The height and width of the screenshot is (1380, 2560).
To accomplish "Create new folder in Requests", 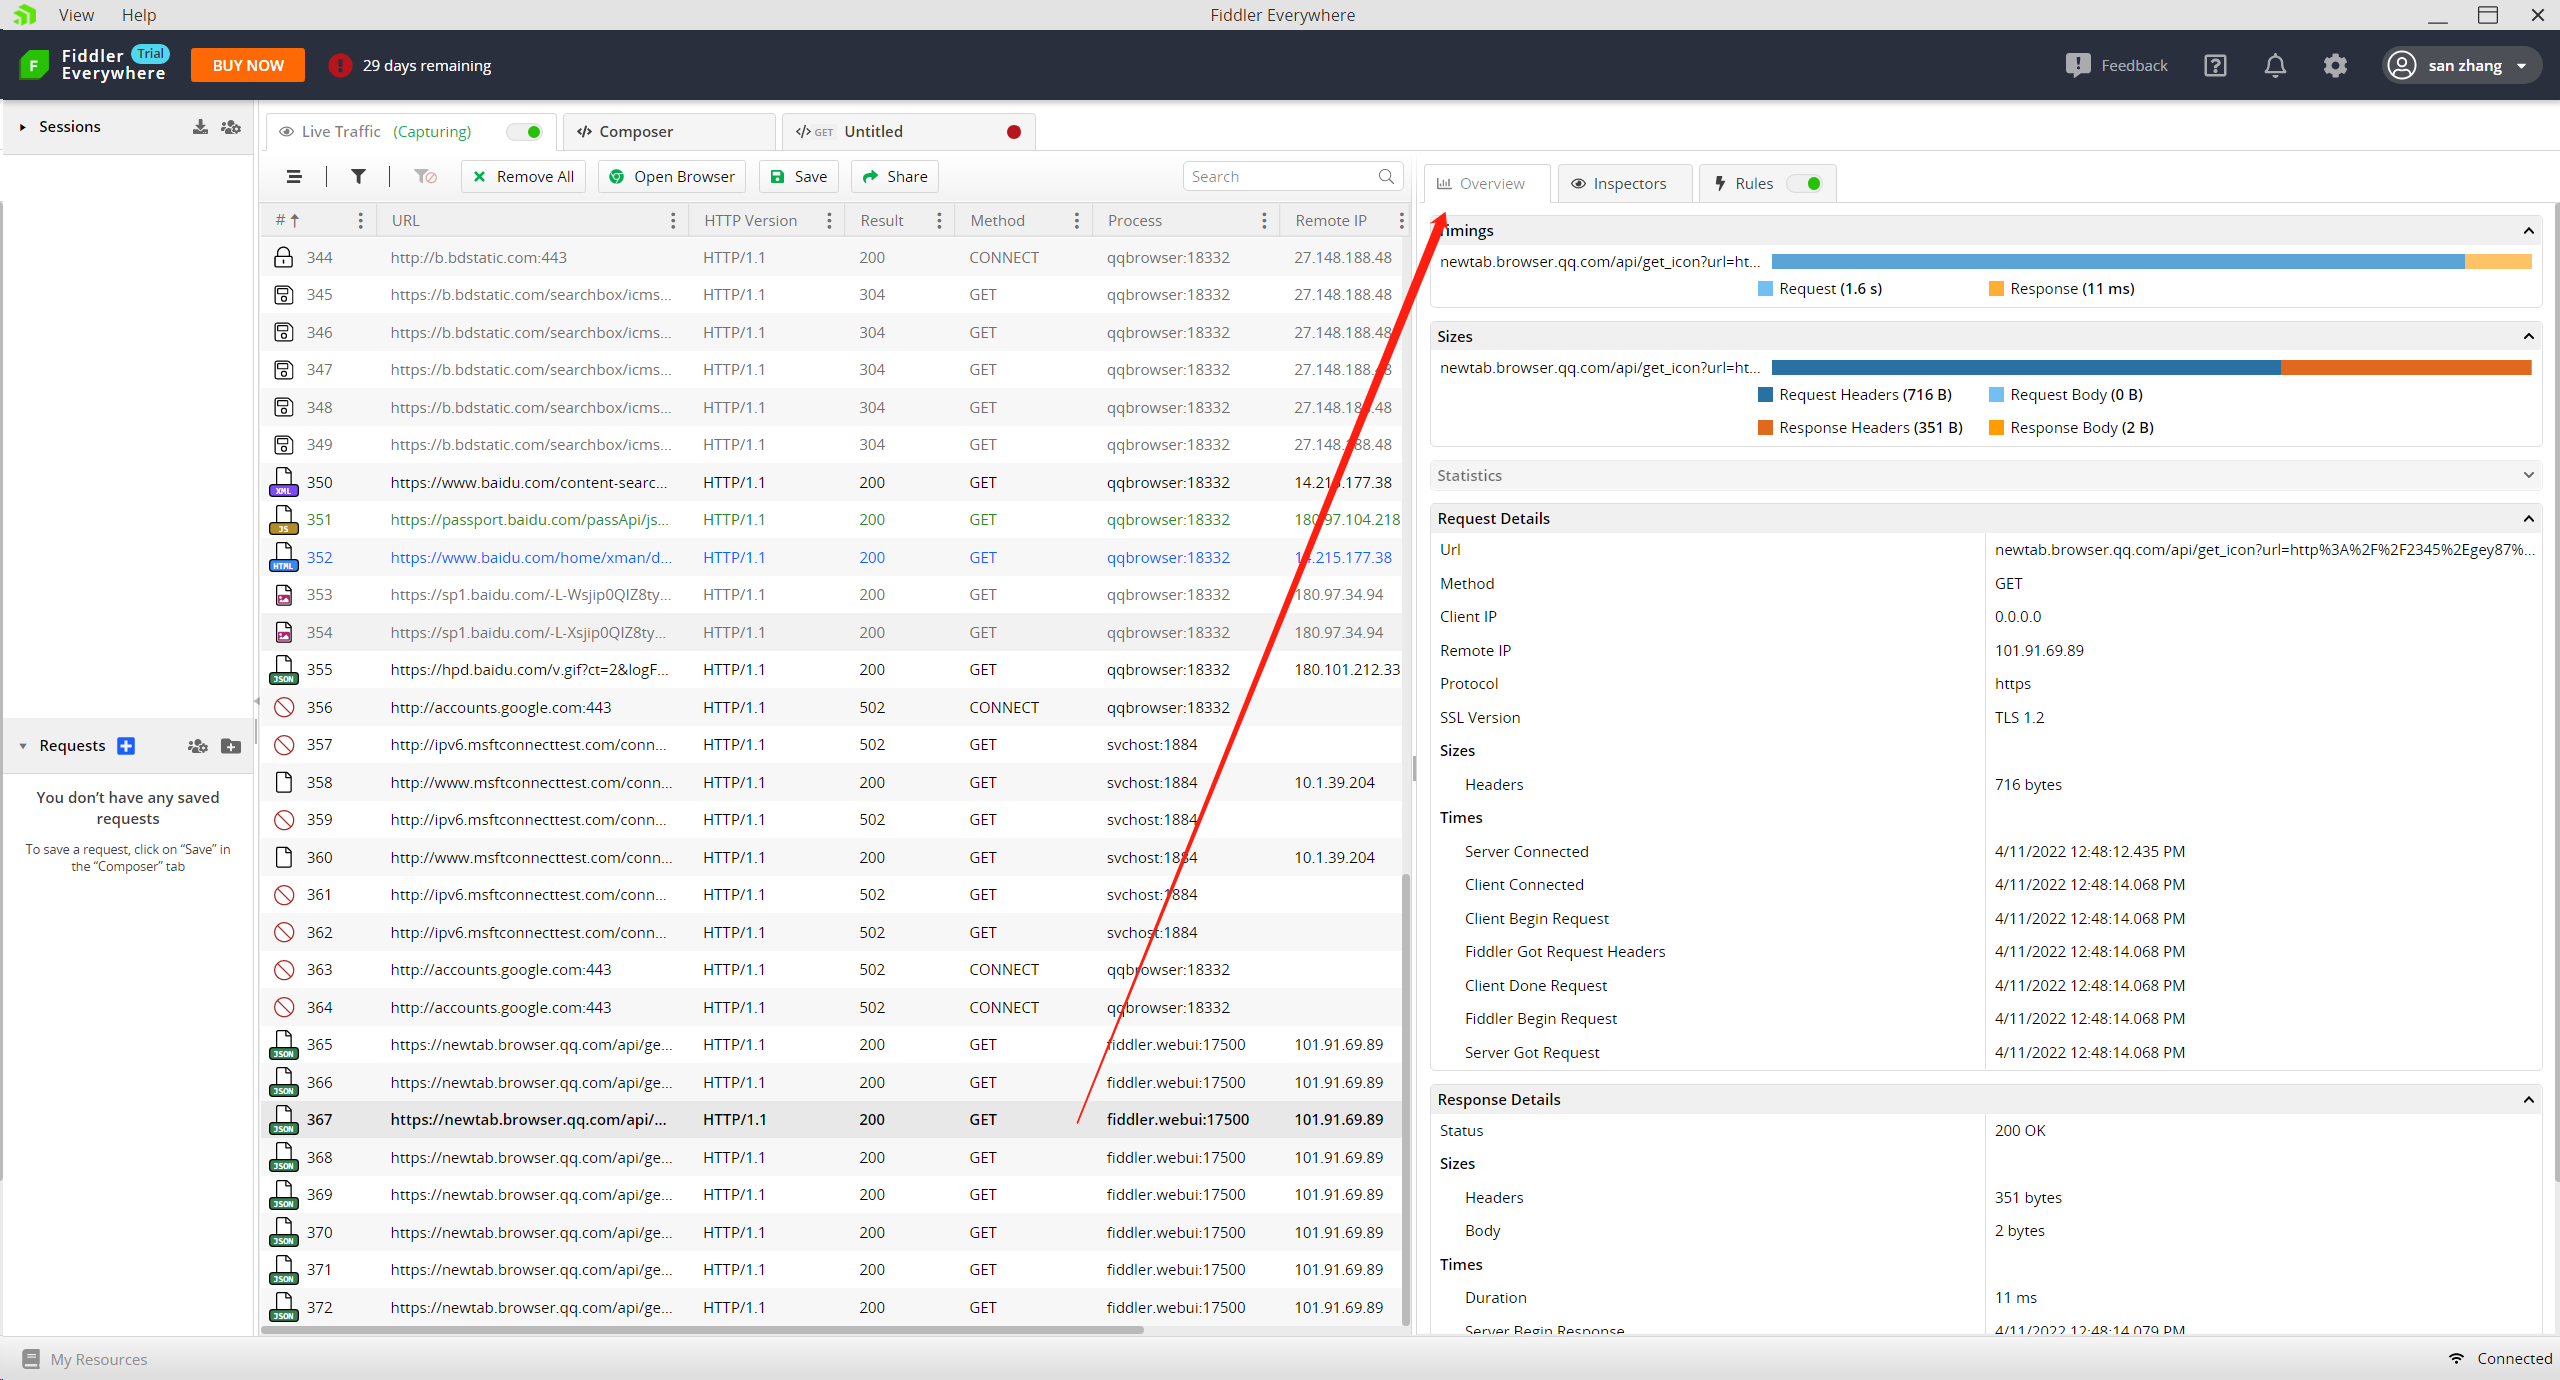I will click(x=231, y=746).
